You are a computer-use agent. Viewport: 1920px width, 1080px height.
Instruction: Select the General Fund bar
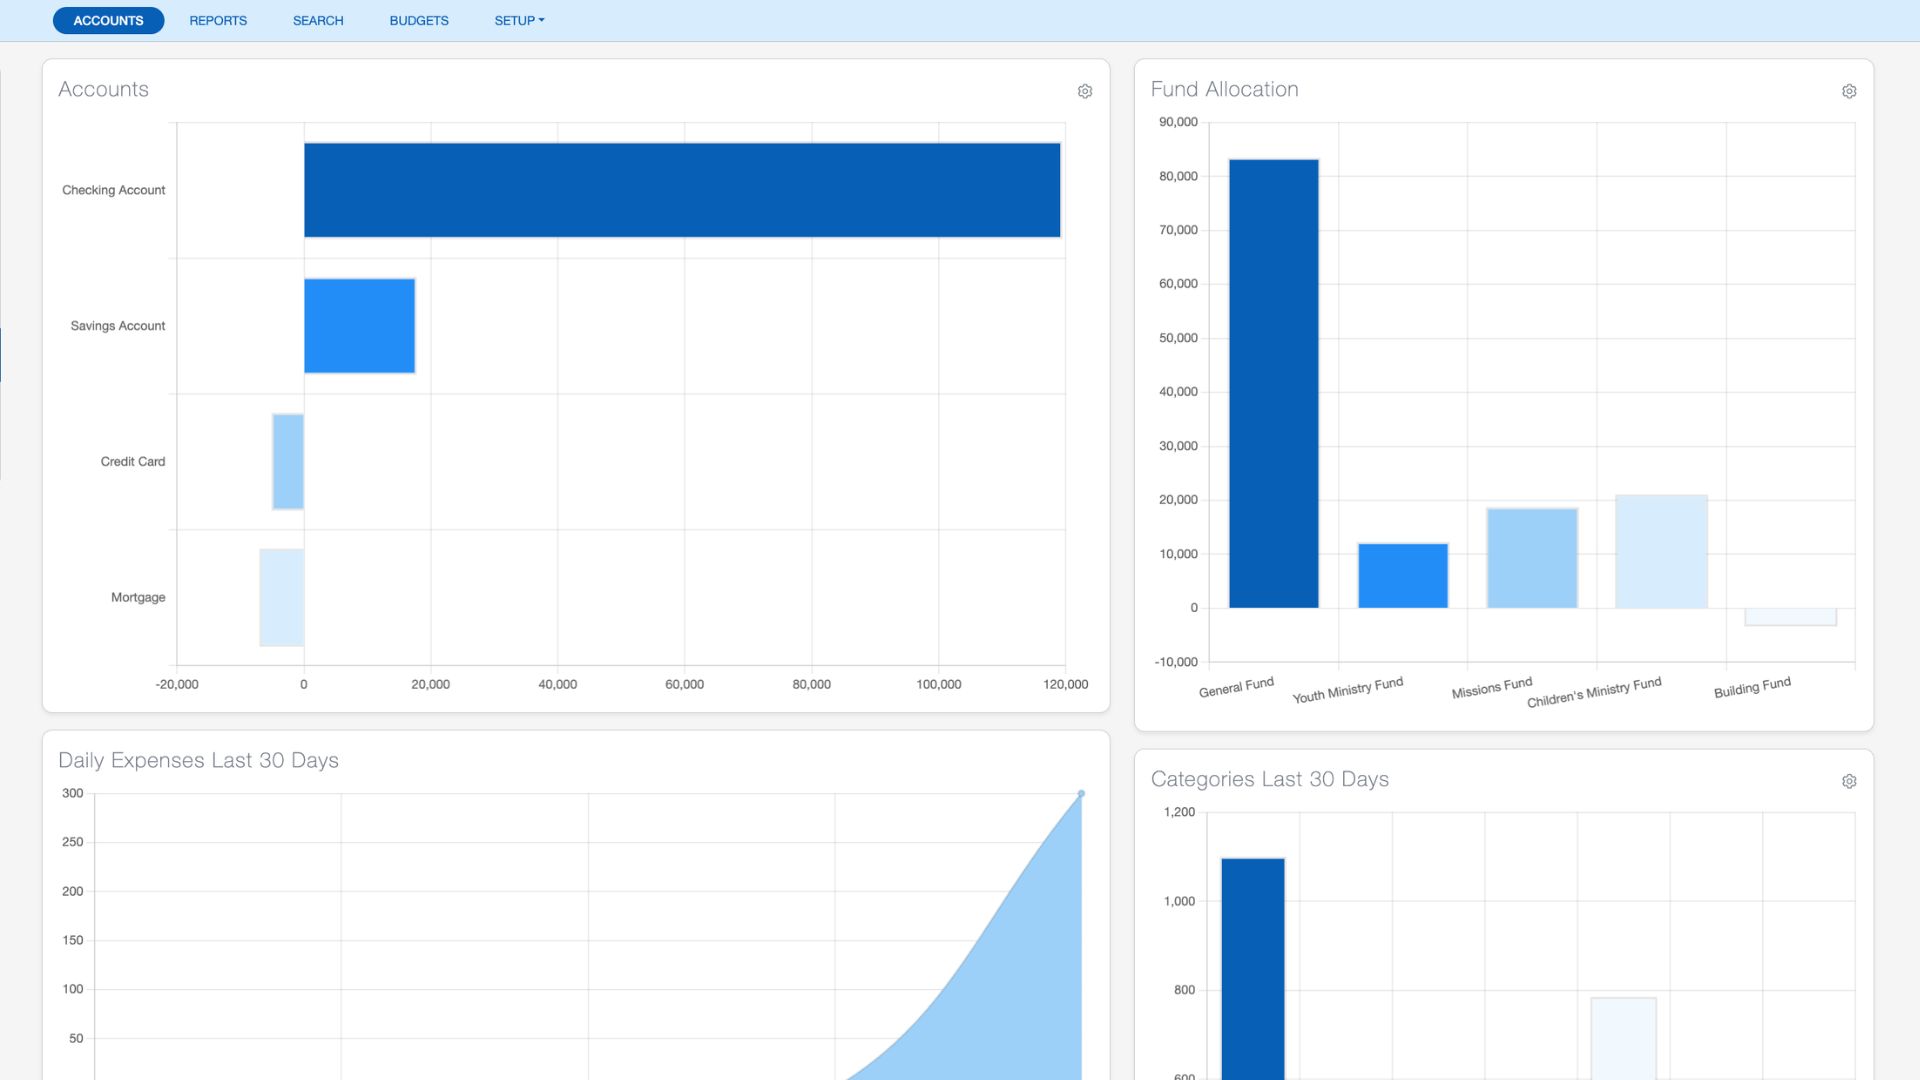[x=1273, y=383]
